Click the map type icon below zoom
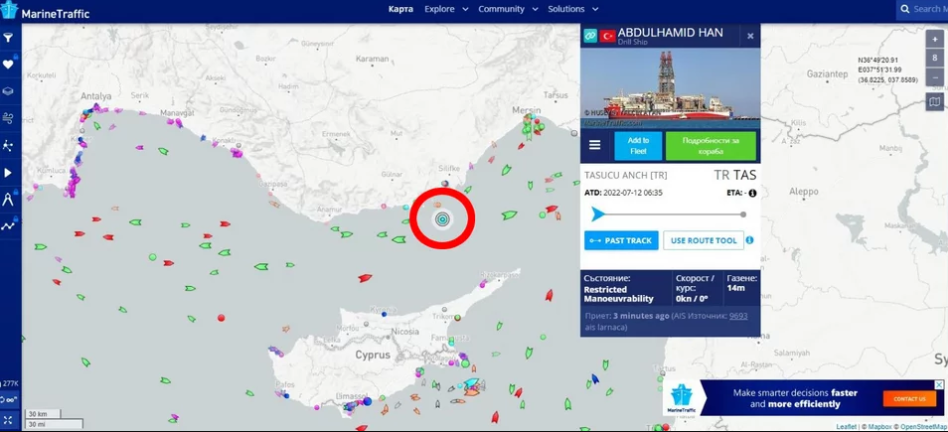 pyautogui.click(x=934, y=102)
